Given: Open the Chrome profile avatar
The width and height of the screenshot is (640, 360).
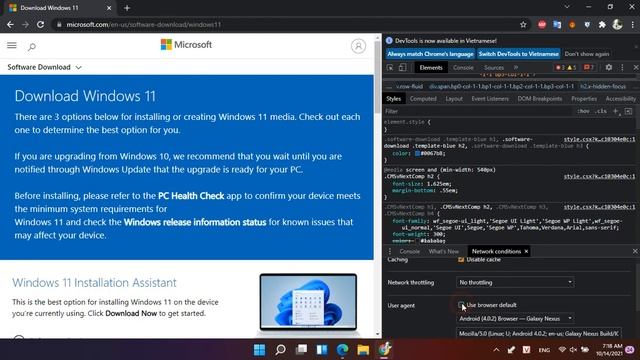Looking at the screenshot, I should coord(617,24).
